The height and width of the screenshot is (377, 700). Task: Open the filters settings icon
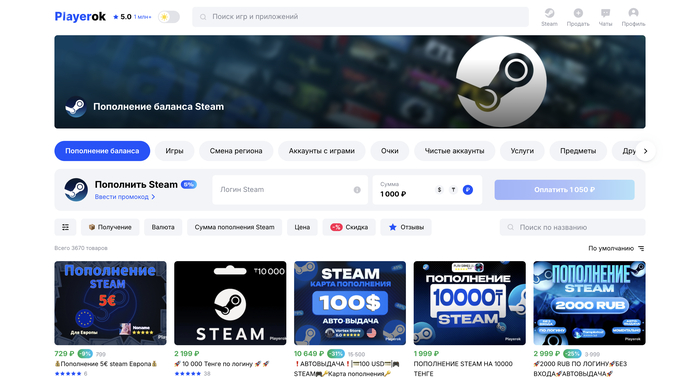coord(65,227)
